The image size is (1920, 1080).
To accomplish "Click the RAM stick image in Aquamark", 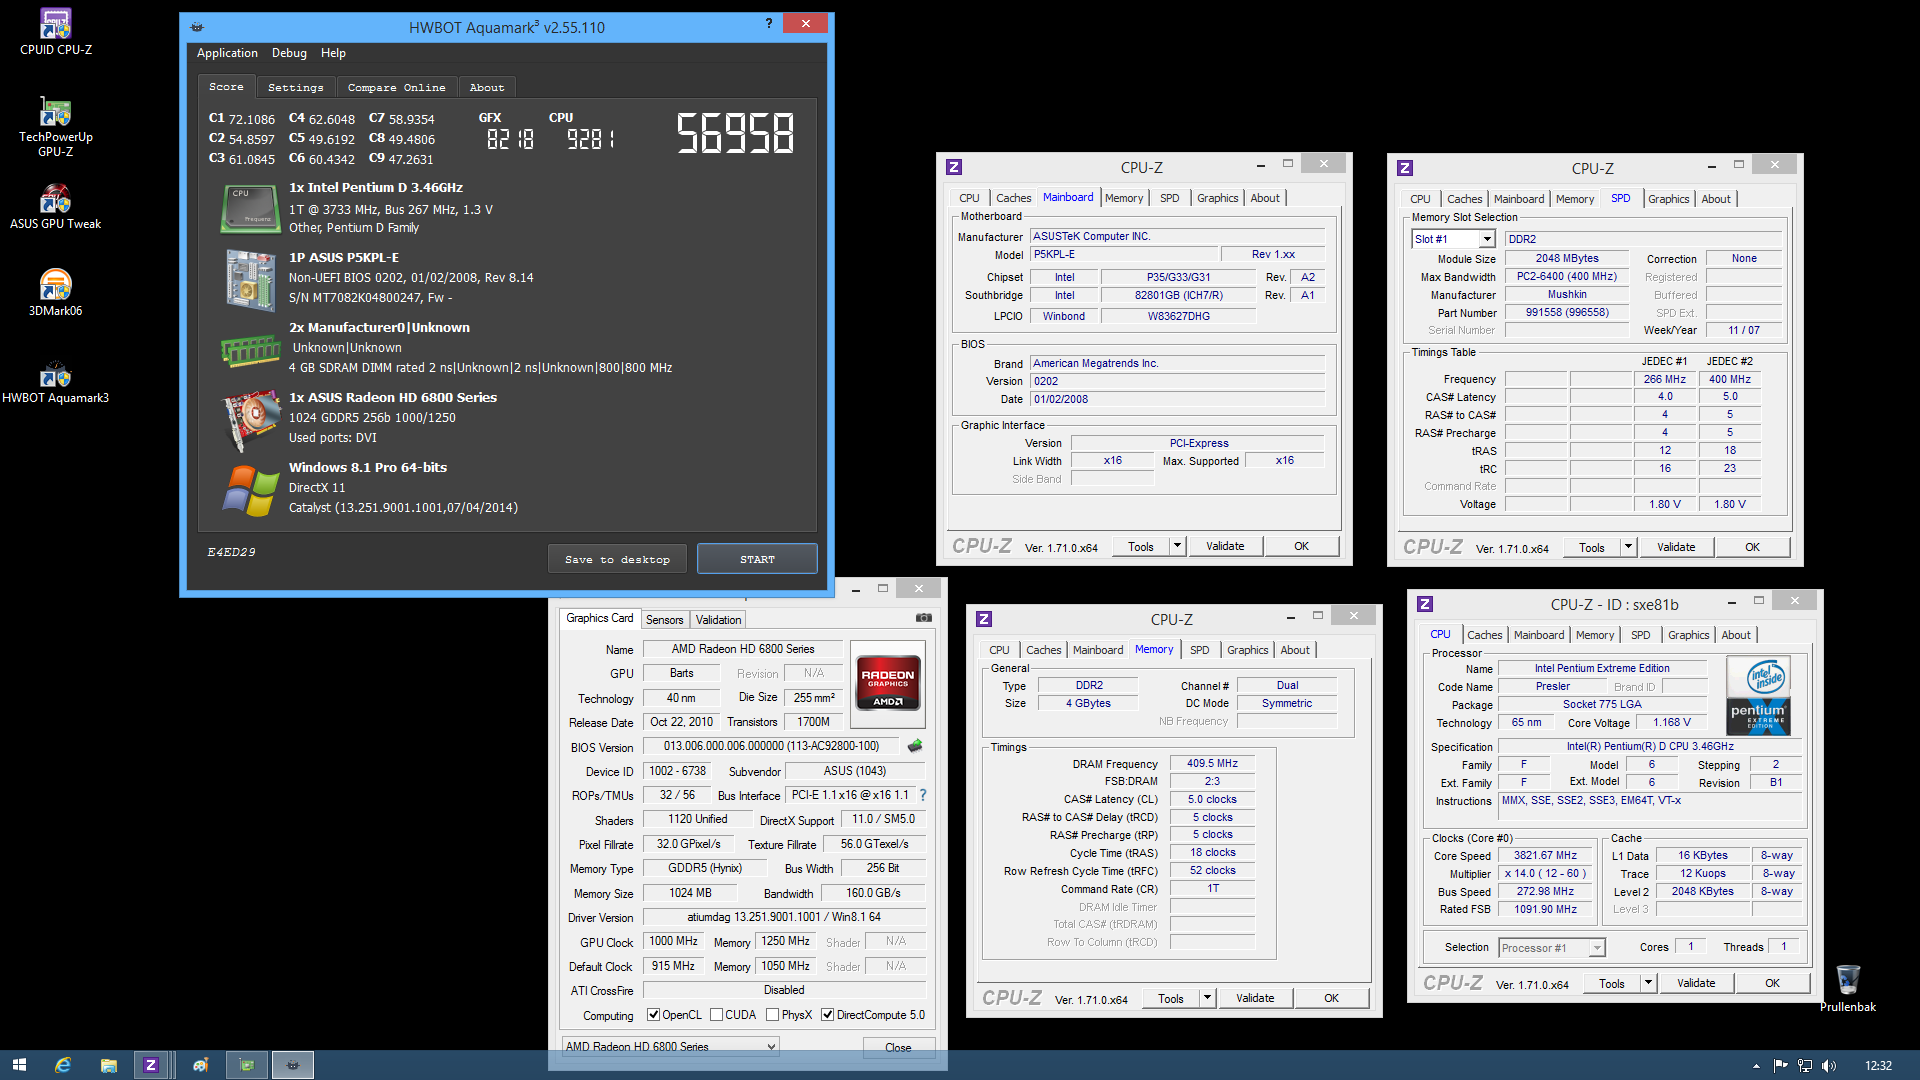I will (x=251, y=350).
